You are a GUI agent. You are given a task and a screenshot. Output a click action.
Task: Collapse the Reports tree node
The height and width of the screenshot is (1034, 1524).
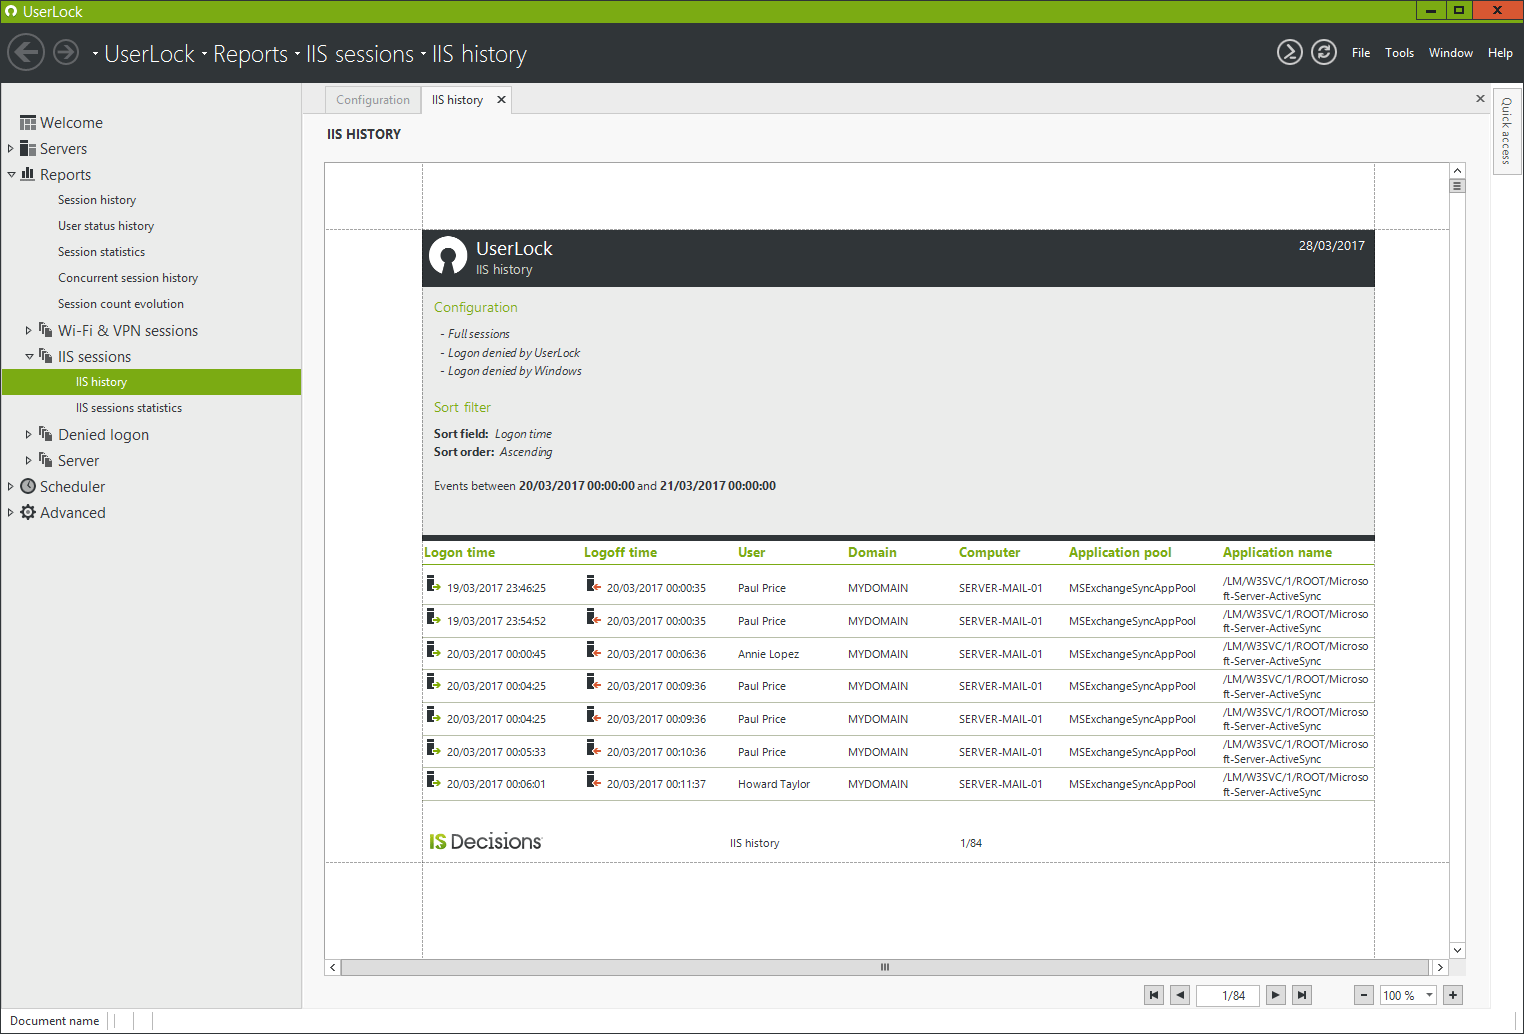pos(11,174)
